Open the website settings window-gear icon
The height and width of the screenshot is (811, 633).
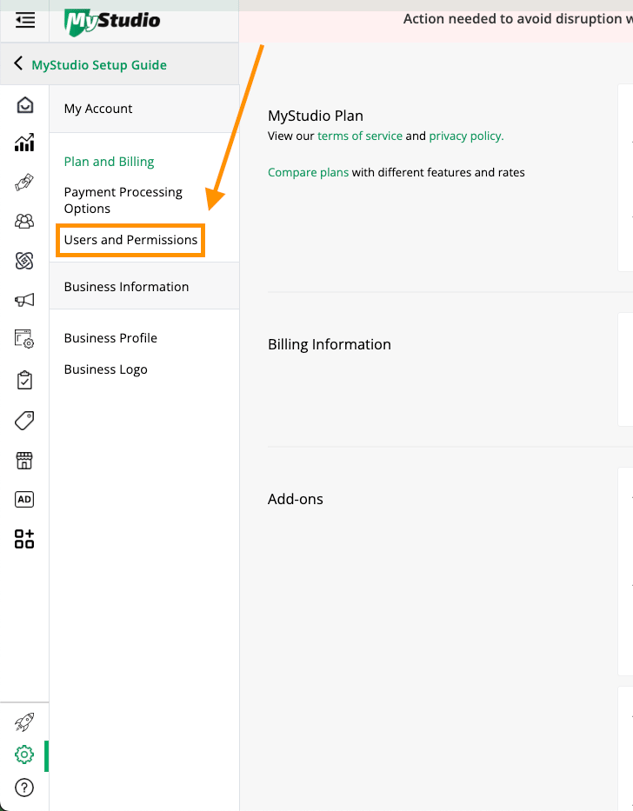[24, 339]
